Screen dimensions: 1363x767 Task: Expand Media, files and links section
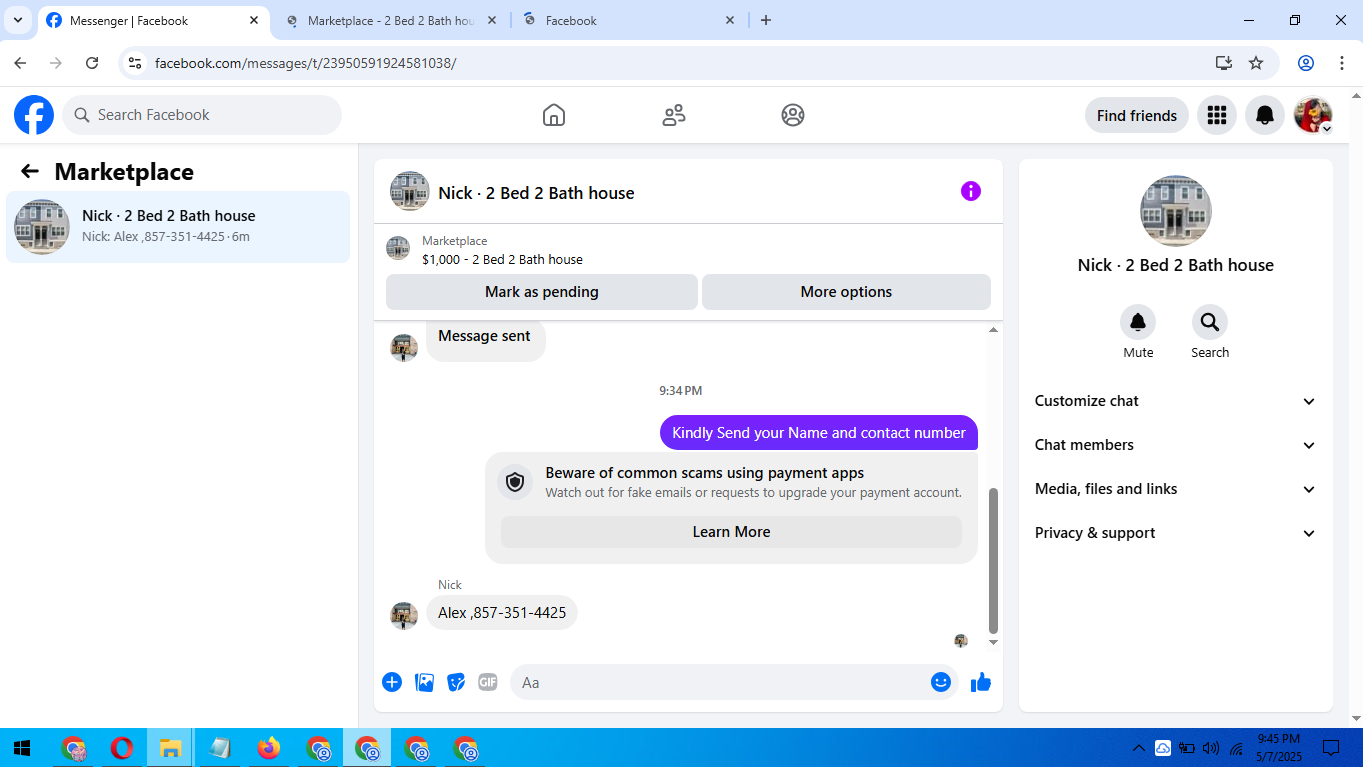point(1176,489)
